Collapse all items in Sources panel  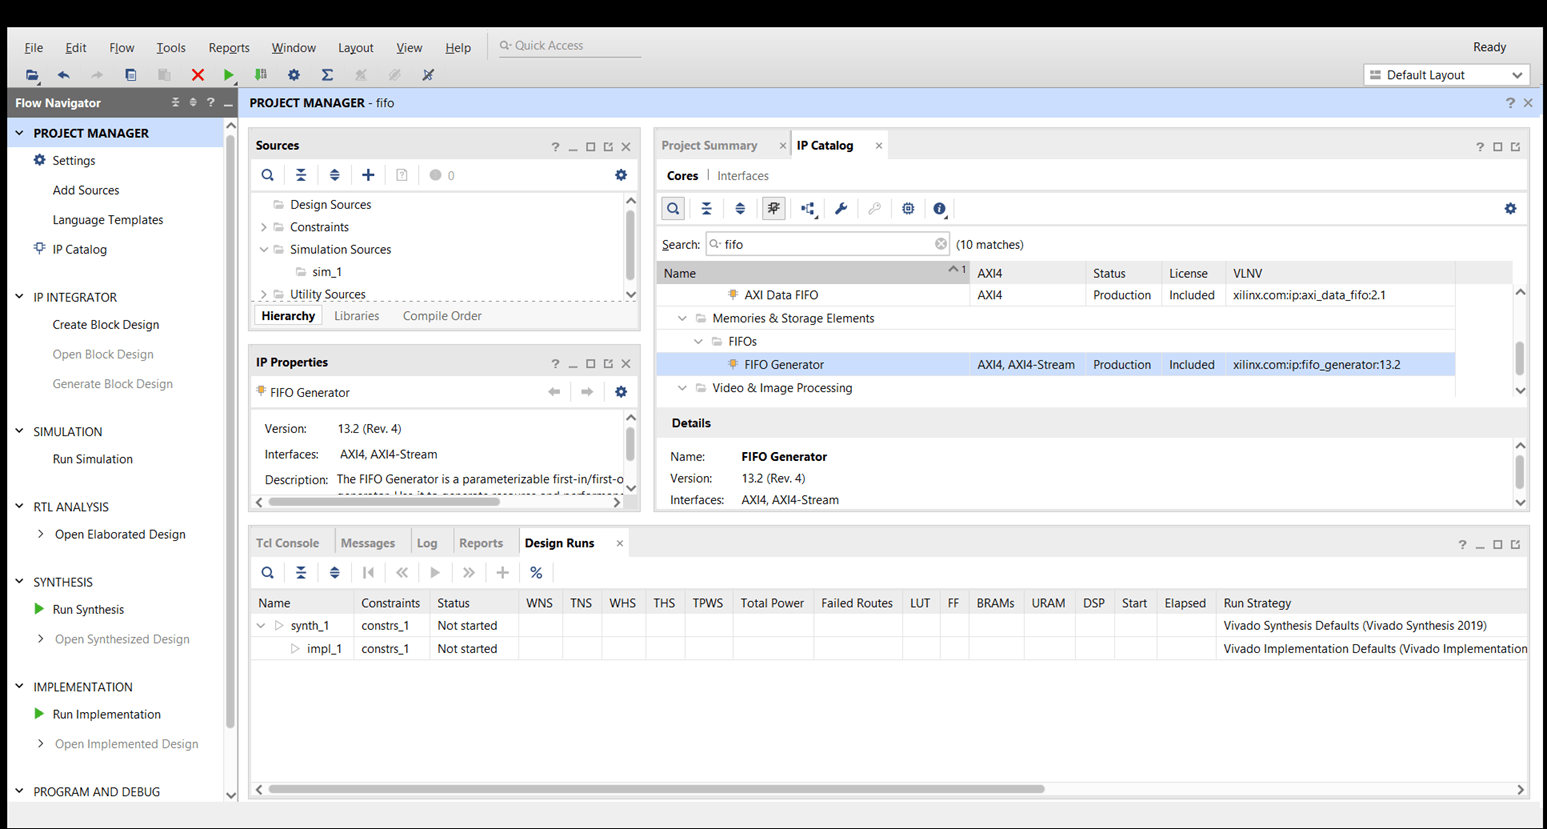pyautogui.click(x=302, y=175)
